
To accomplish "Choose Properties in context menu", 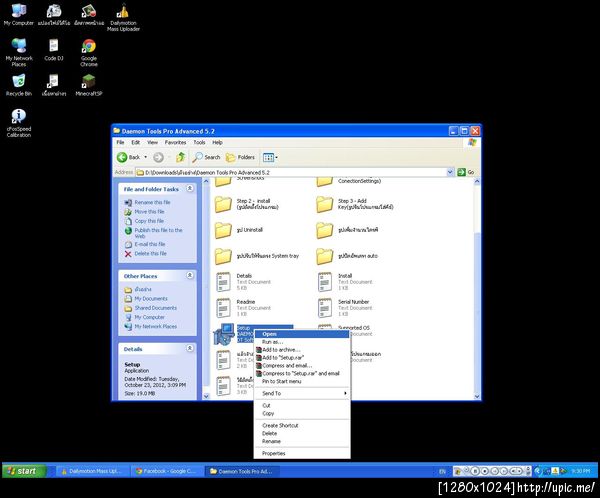I will (x=302, y=454).
